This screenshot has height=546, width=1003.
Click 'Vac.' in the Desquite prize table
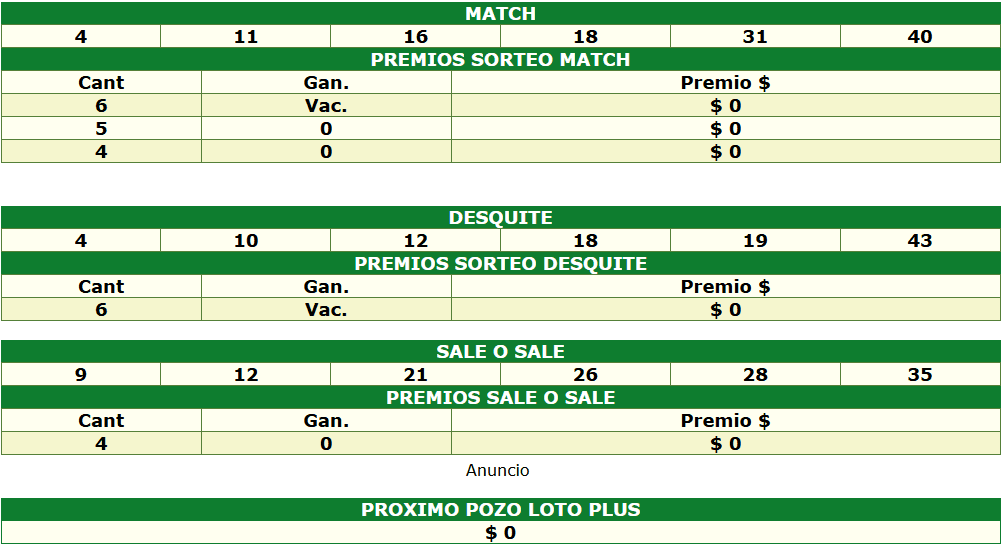[x=326, y=310]
